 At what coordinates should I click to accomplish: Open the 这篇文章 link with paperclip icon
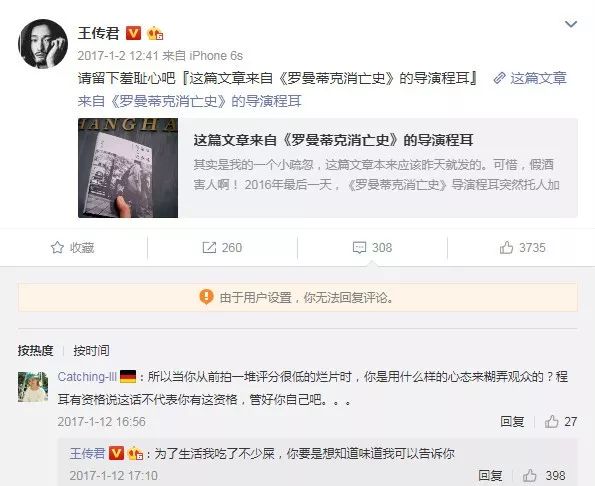530,78
